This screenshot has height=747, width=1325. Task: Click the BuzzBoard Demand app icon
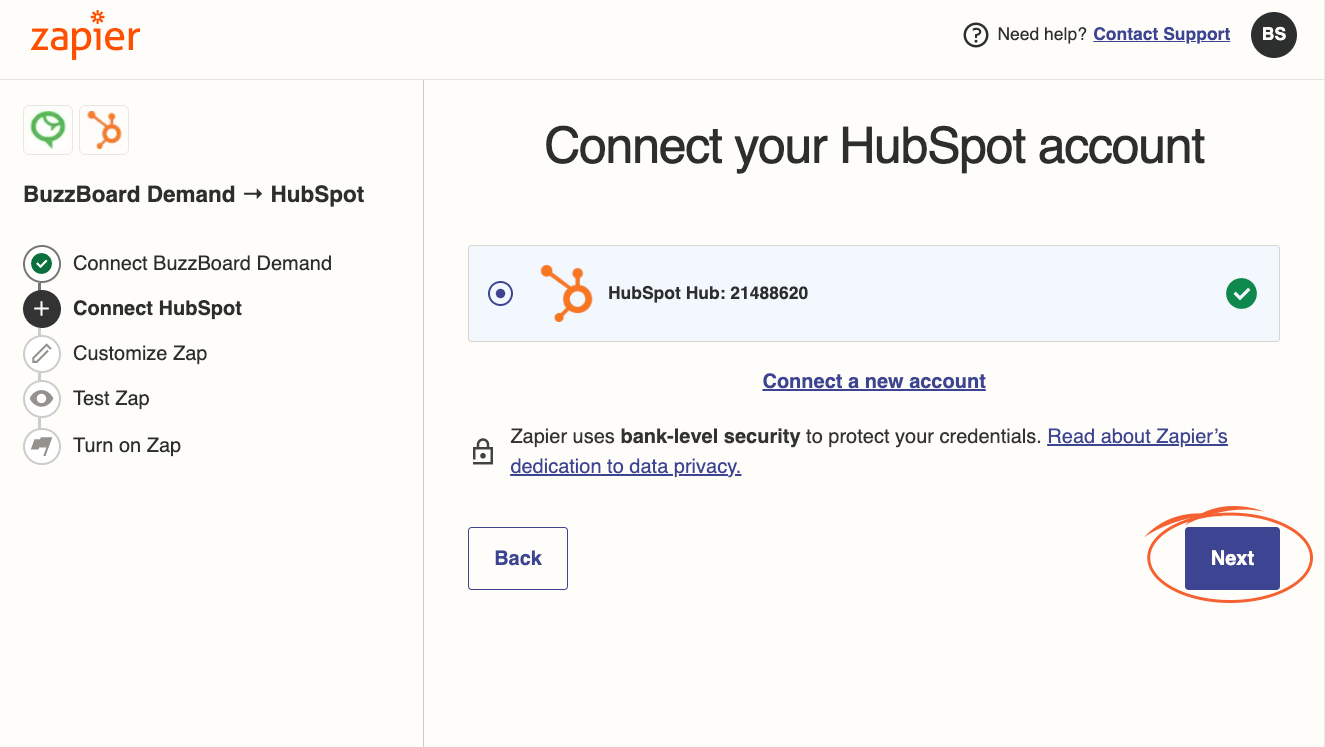click(48, 130)
